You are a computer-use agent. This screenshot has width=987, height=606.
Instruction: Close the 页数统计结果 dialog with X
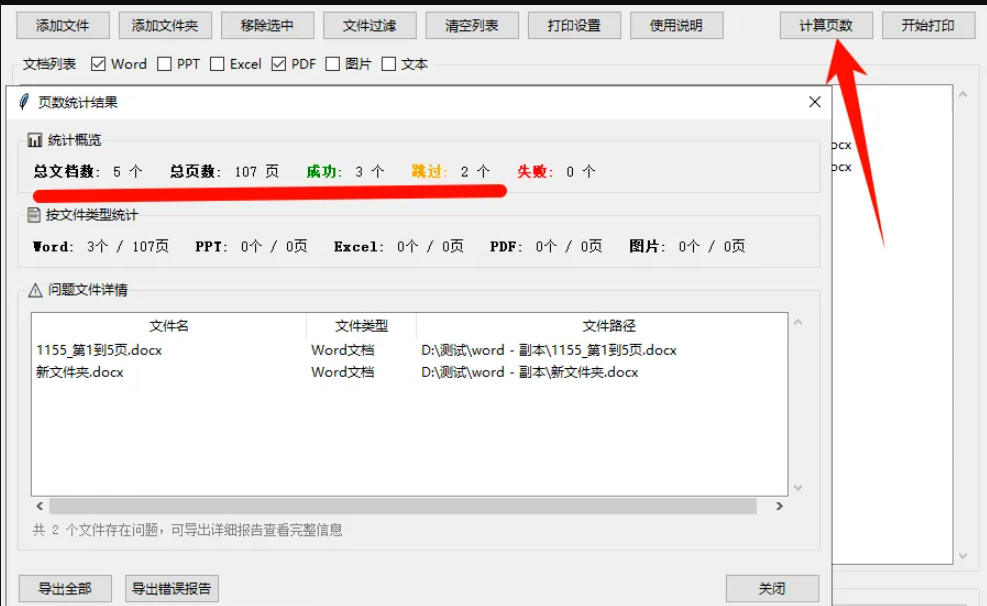pos(815,102)
